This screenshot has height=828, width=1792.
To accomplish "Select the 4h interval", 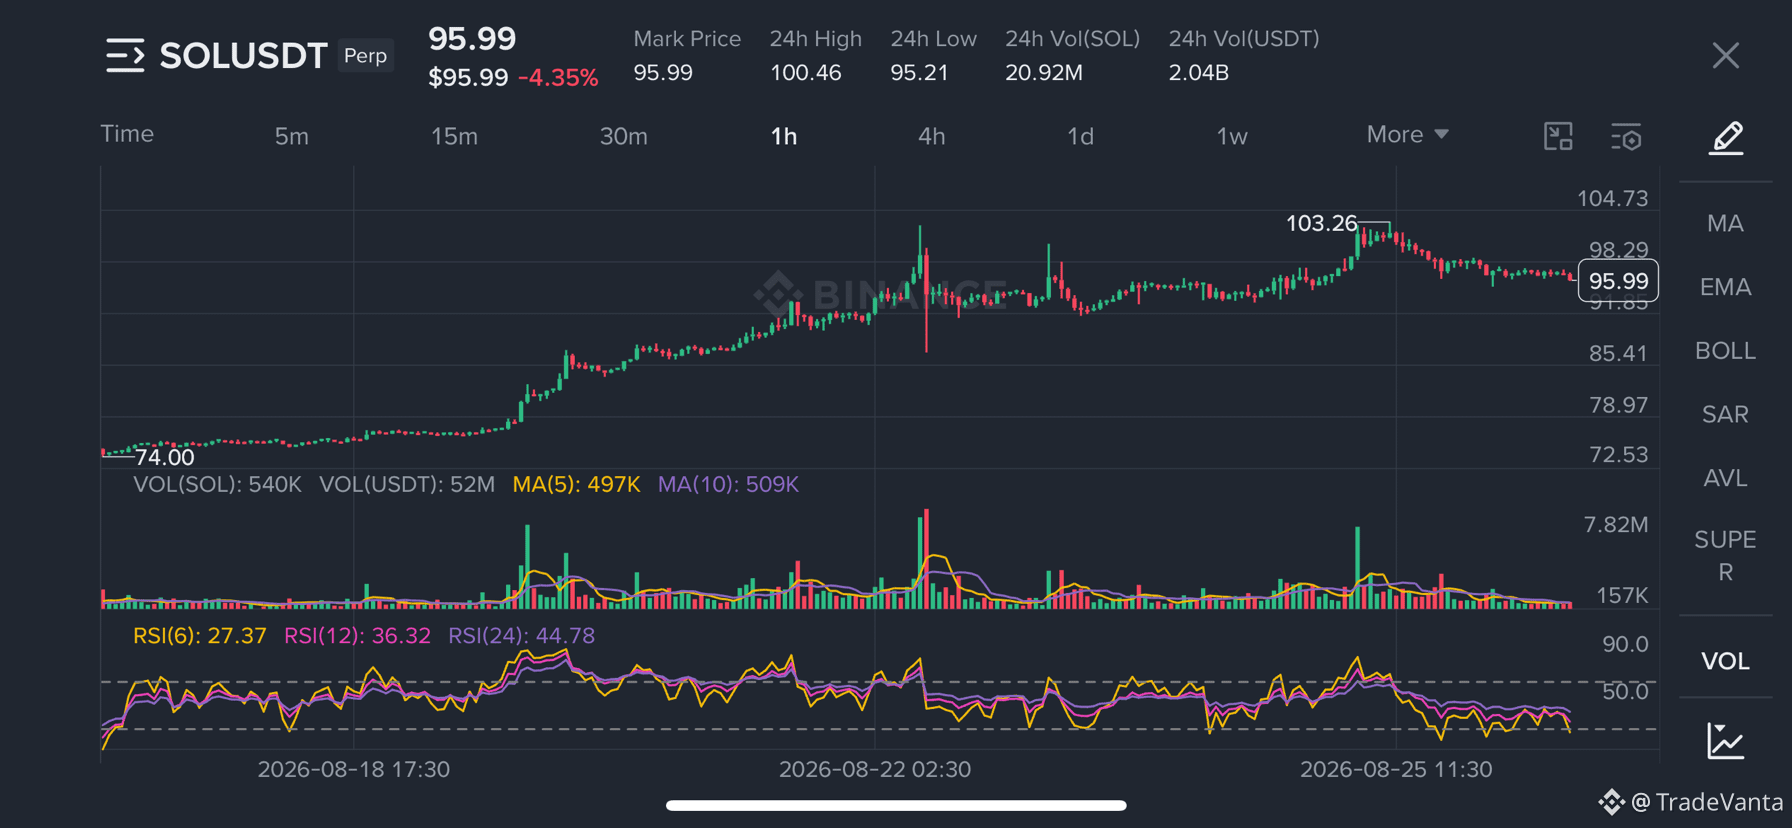I will (932, 136).
